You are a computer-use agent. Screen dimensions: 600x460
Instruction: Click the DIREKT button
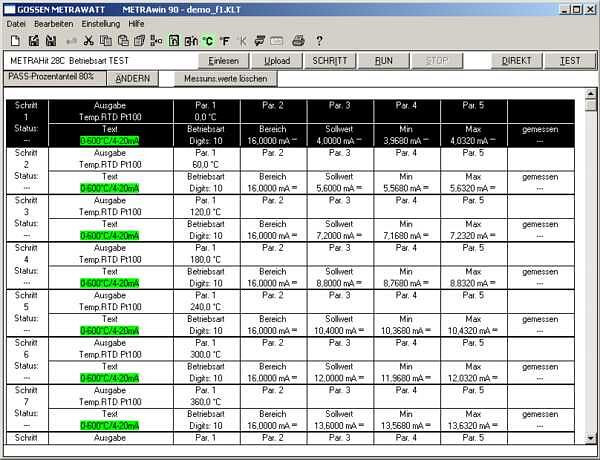(516, 61)
